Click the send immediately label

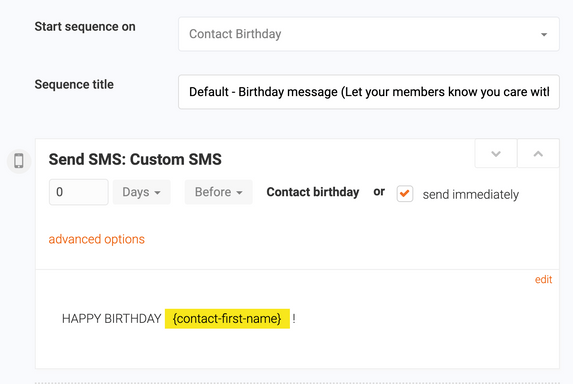[x=471, y=194]
